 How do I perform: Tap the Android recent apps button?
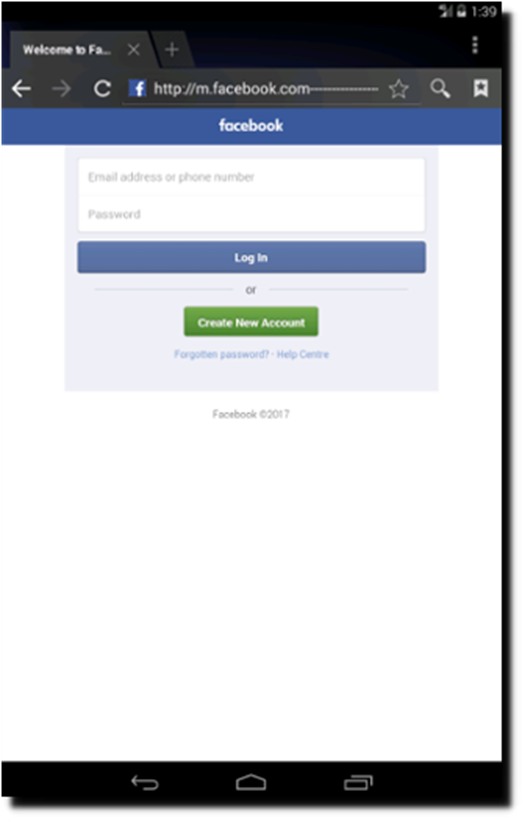click(x=358, y=783)
